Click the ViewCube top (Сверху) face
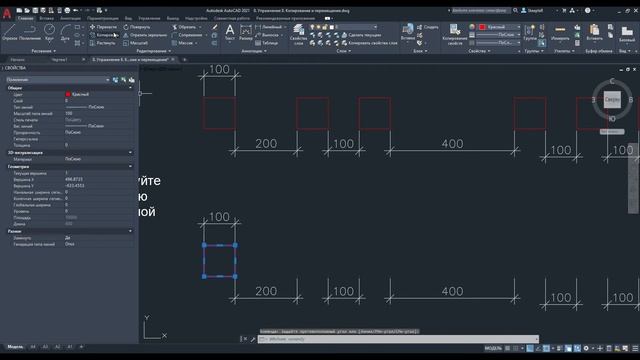 pyautogui.click(x=612, y=100)
